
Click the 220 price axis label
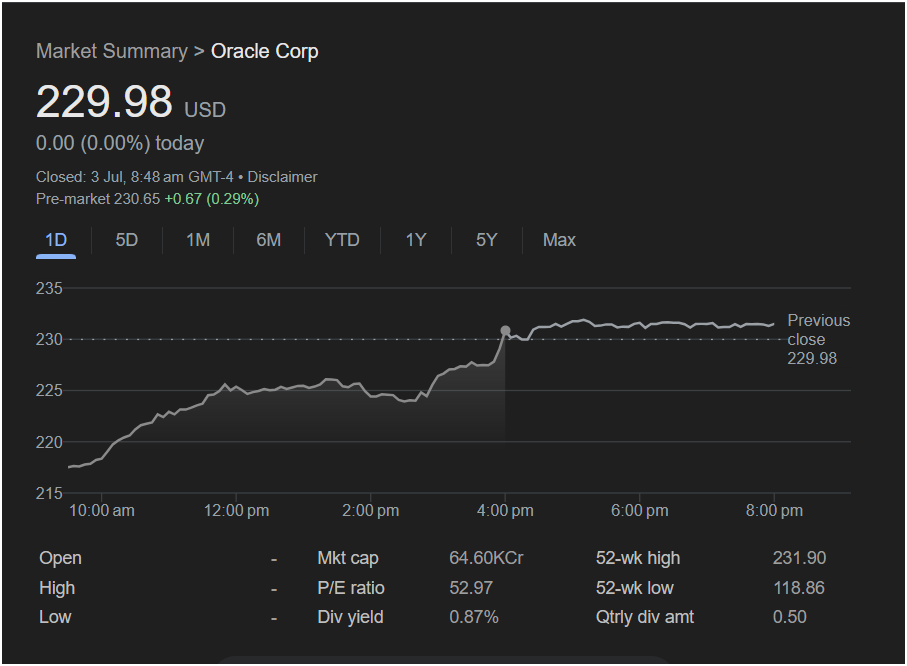[x=49, y=442]
